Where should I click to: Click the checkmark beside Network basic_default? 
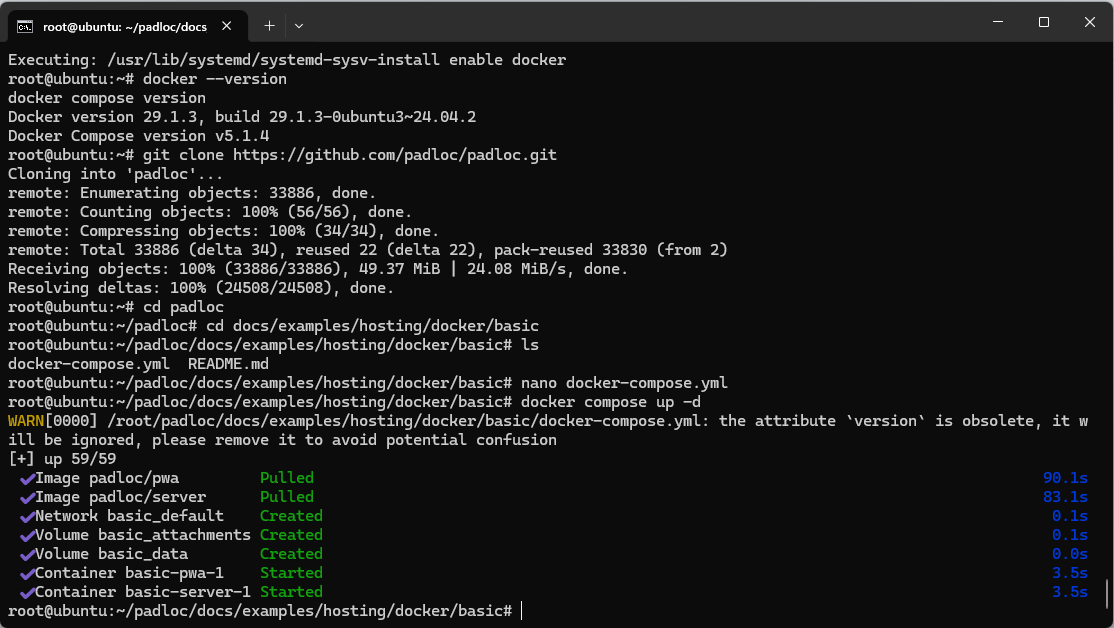point(27,516)
